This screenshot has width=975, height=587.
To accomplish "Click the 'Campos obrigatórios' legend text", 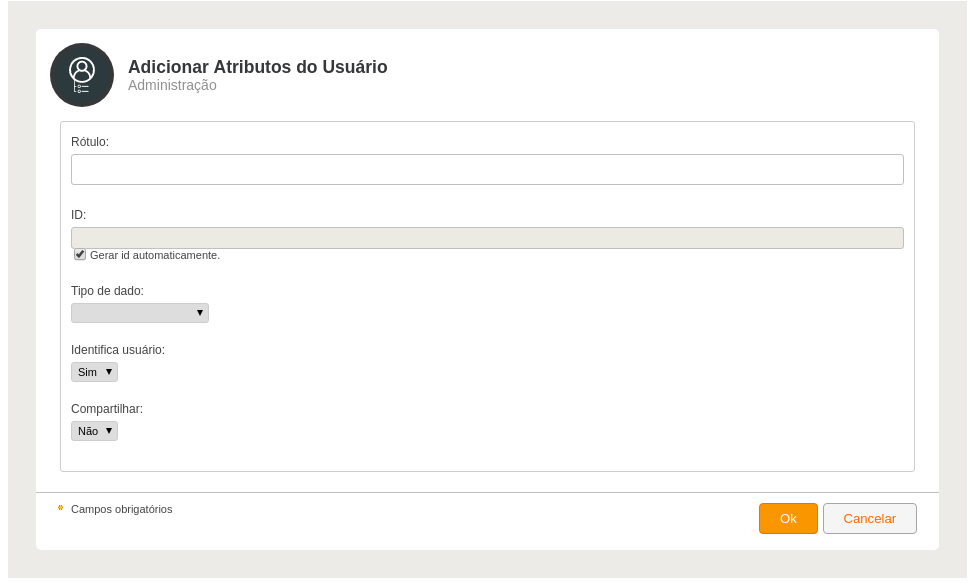I will (x=122, y=509).
